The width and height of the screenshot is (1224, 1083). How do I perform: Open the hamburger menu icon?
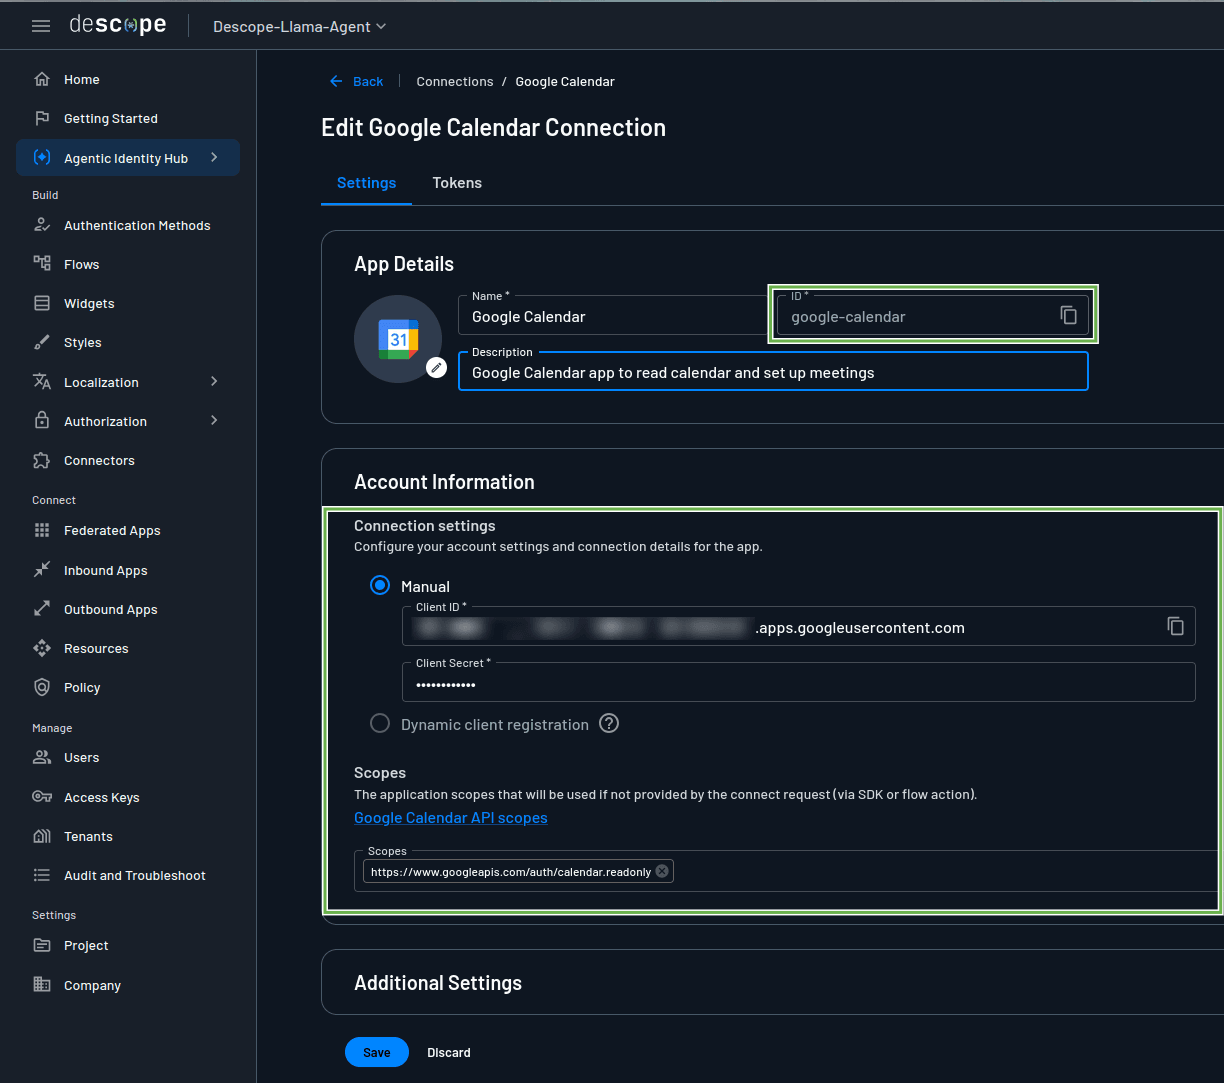(x=41, y=26)
